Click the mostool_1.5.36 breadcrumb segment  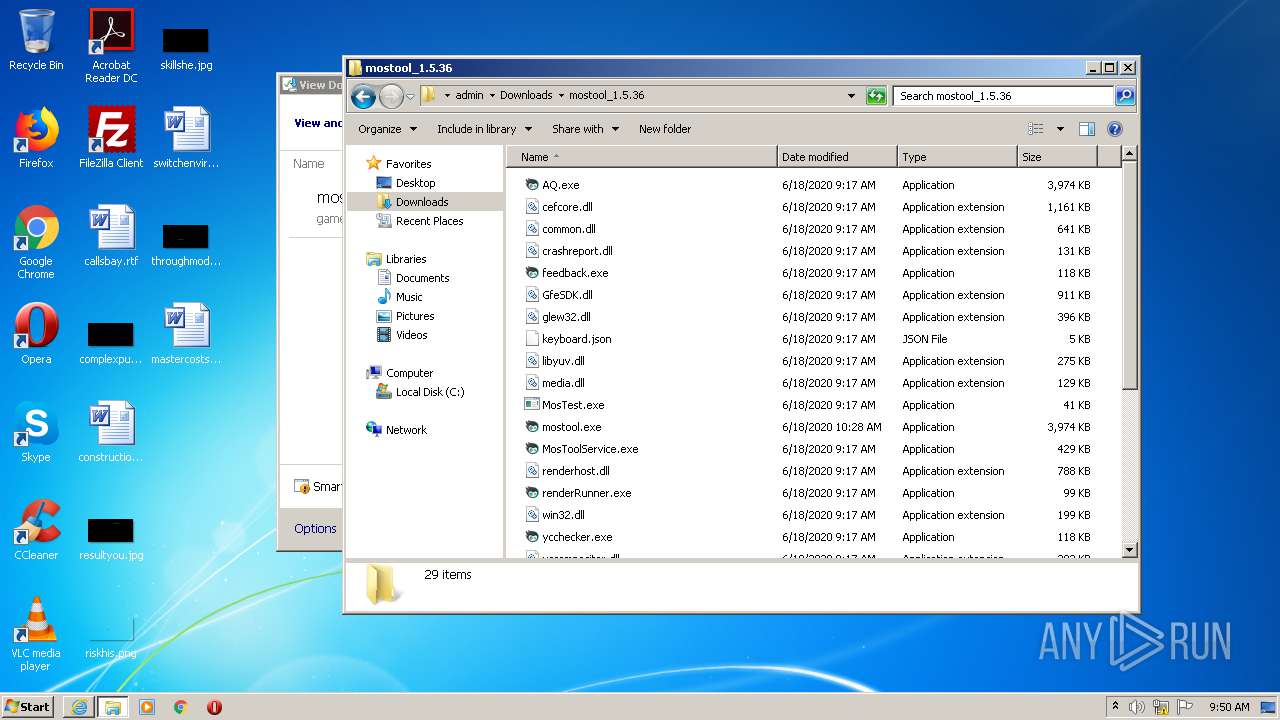tap(606, 96)
